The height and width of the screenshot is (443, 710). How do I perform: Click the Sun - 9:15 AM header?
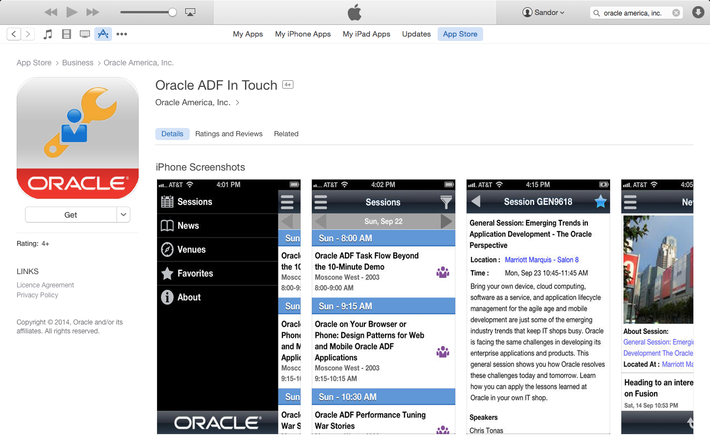pyautogui.click(x=384, y=306)
